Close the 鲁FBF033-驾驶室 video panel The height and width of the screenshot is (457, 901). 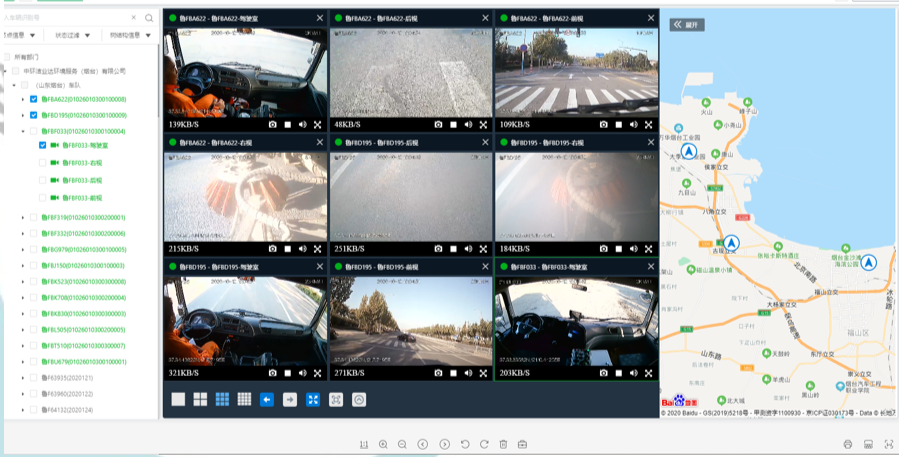coord(651,267)
